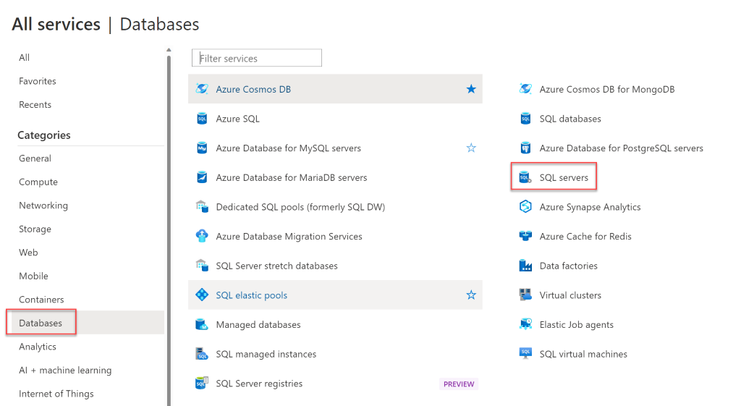Viewport: 741px width, 406px height.
Task: Open the SQL databases link
Action: pos(570,119)
